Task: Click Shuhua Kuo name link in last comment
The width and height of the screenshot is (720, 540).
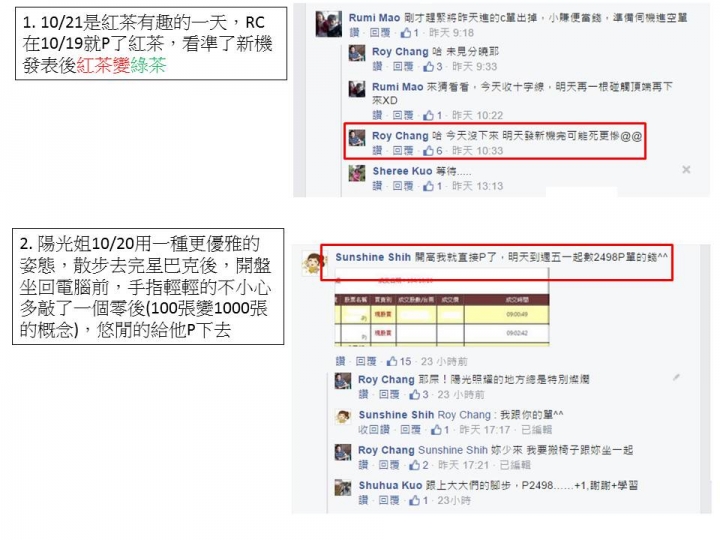Action: 390,485
